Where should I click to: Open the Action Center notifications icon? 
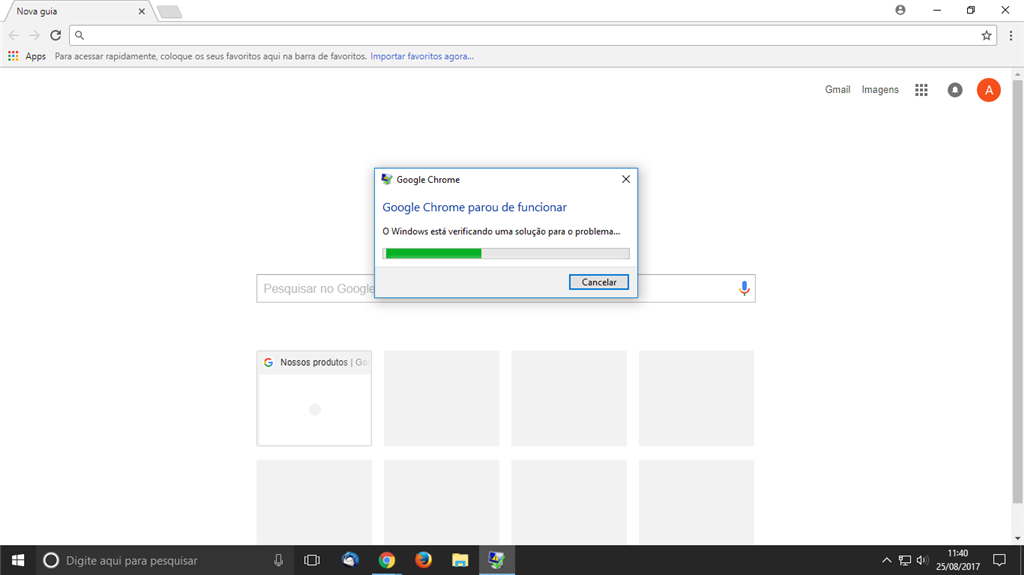pyautogui.click(x=999, y=560)
